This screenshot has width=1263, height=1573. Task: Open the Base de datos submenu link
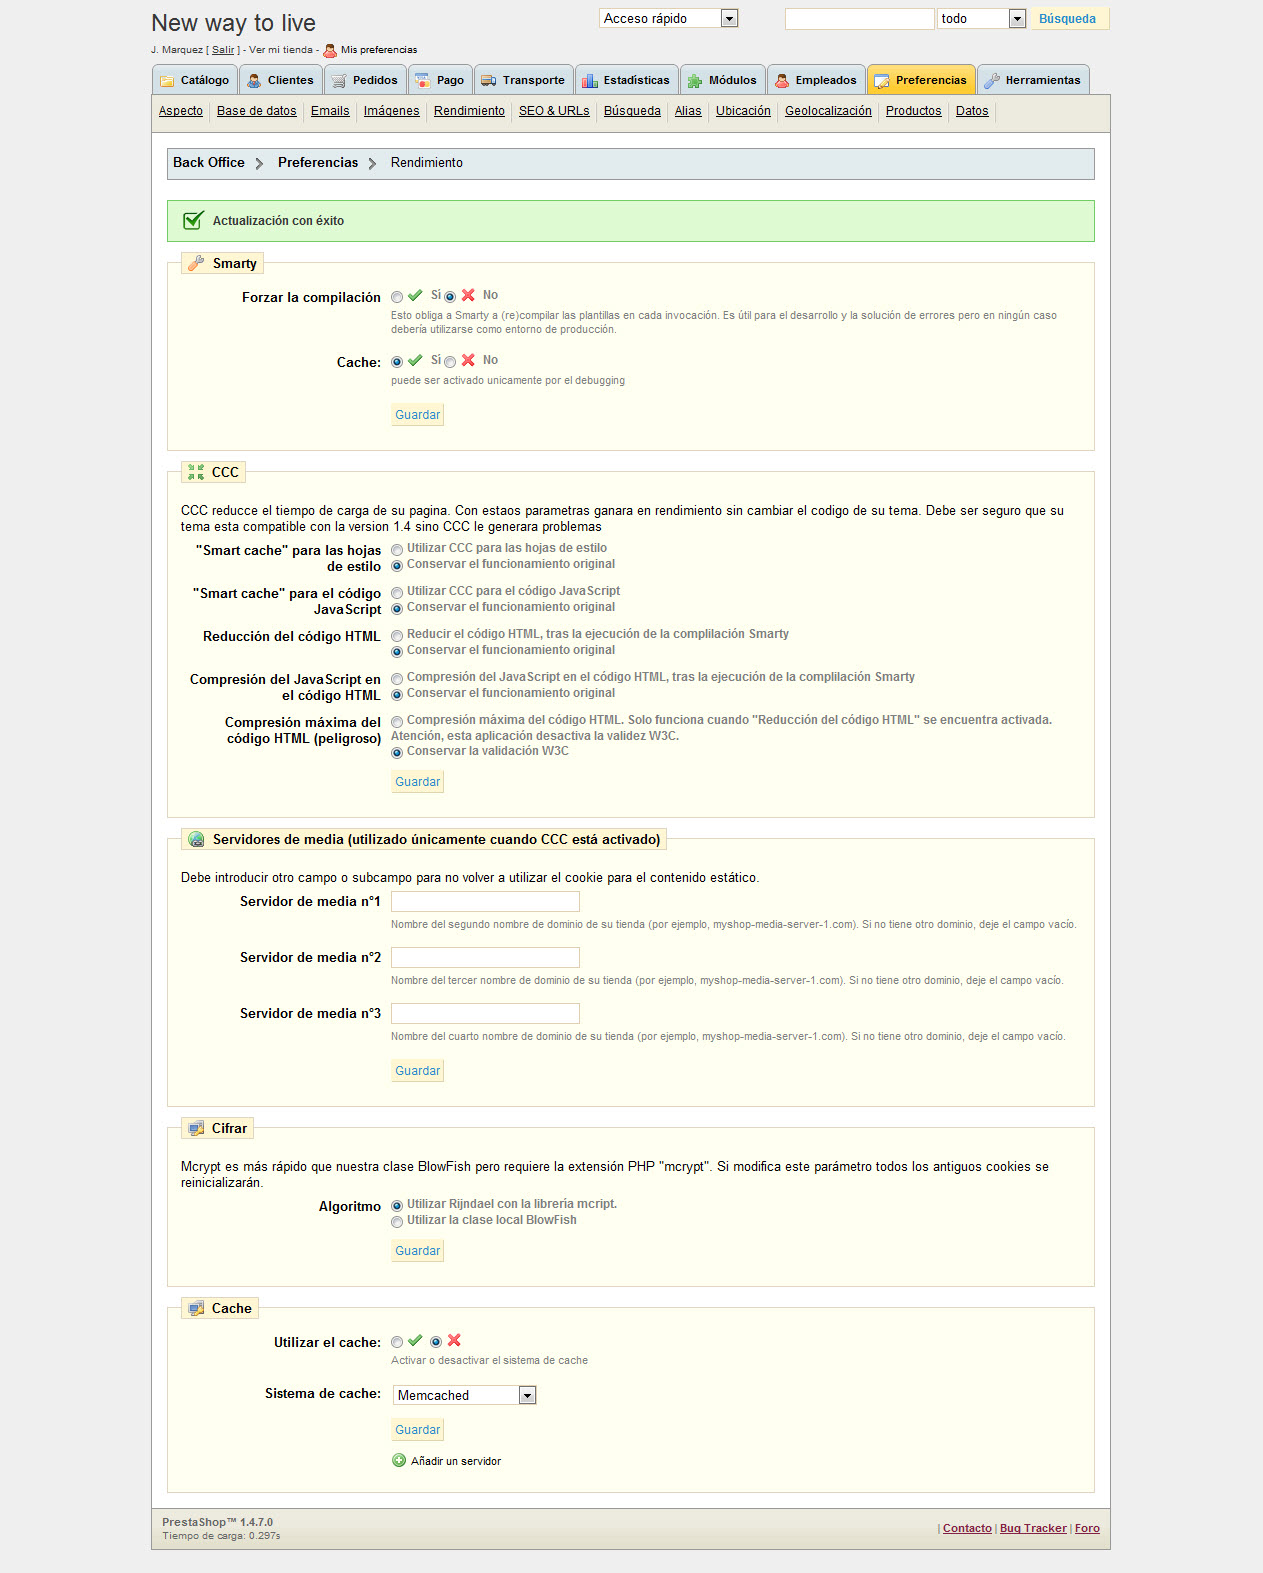257,111
